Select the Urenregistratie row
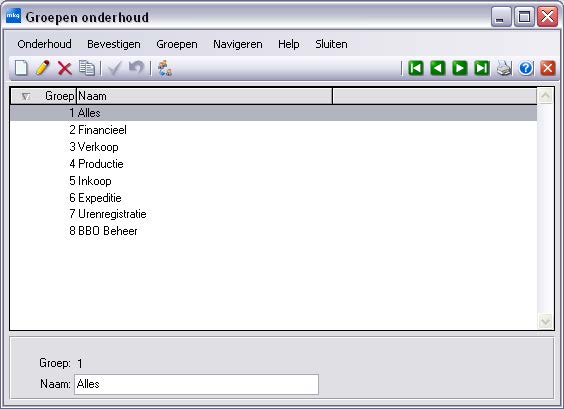Image resolution: width=564 pixels, height=409 pixels. point(273,214)
